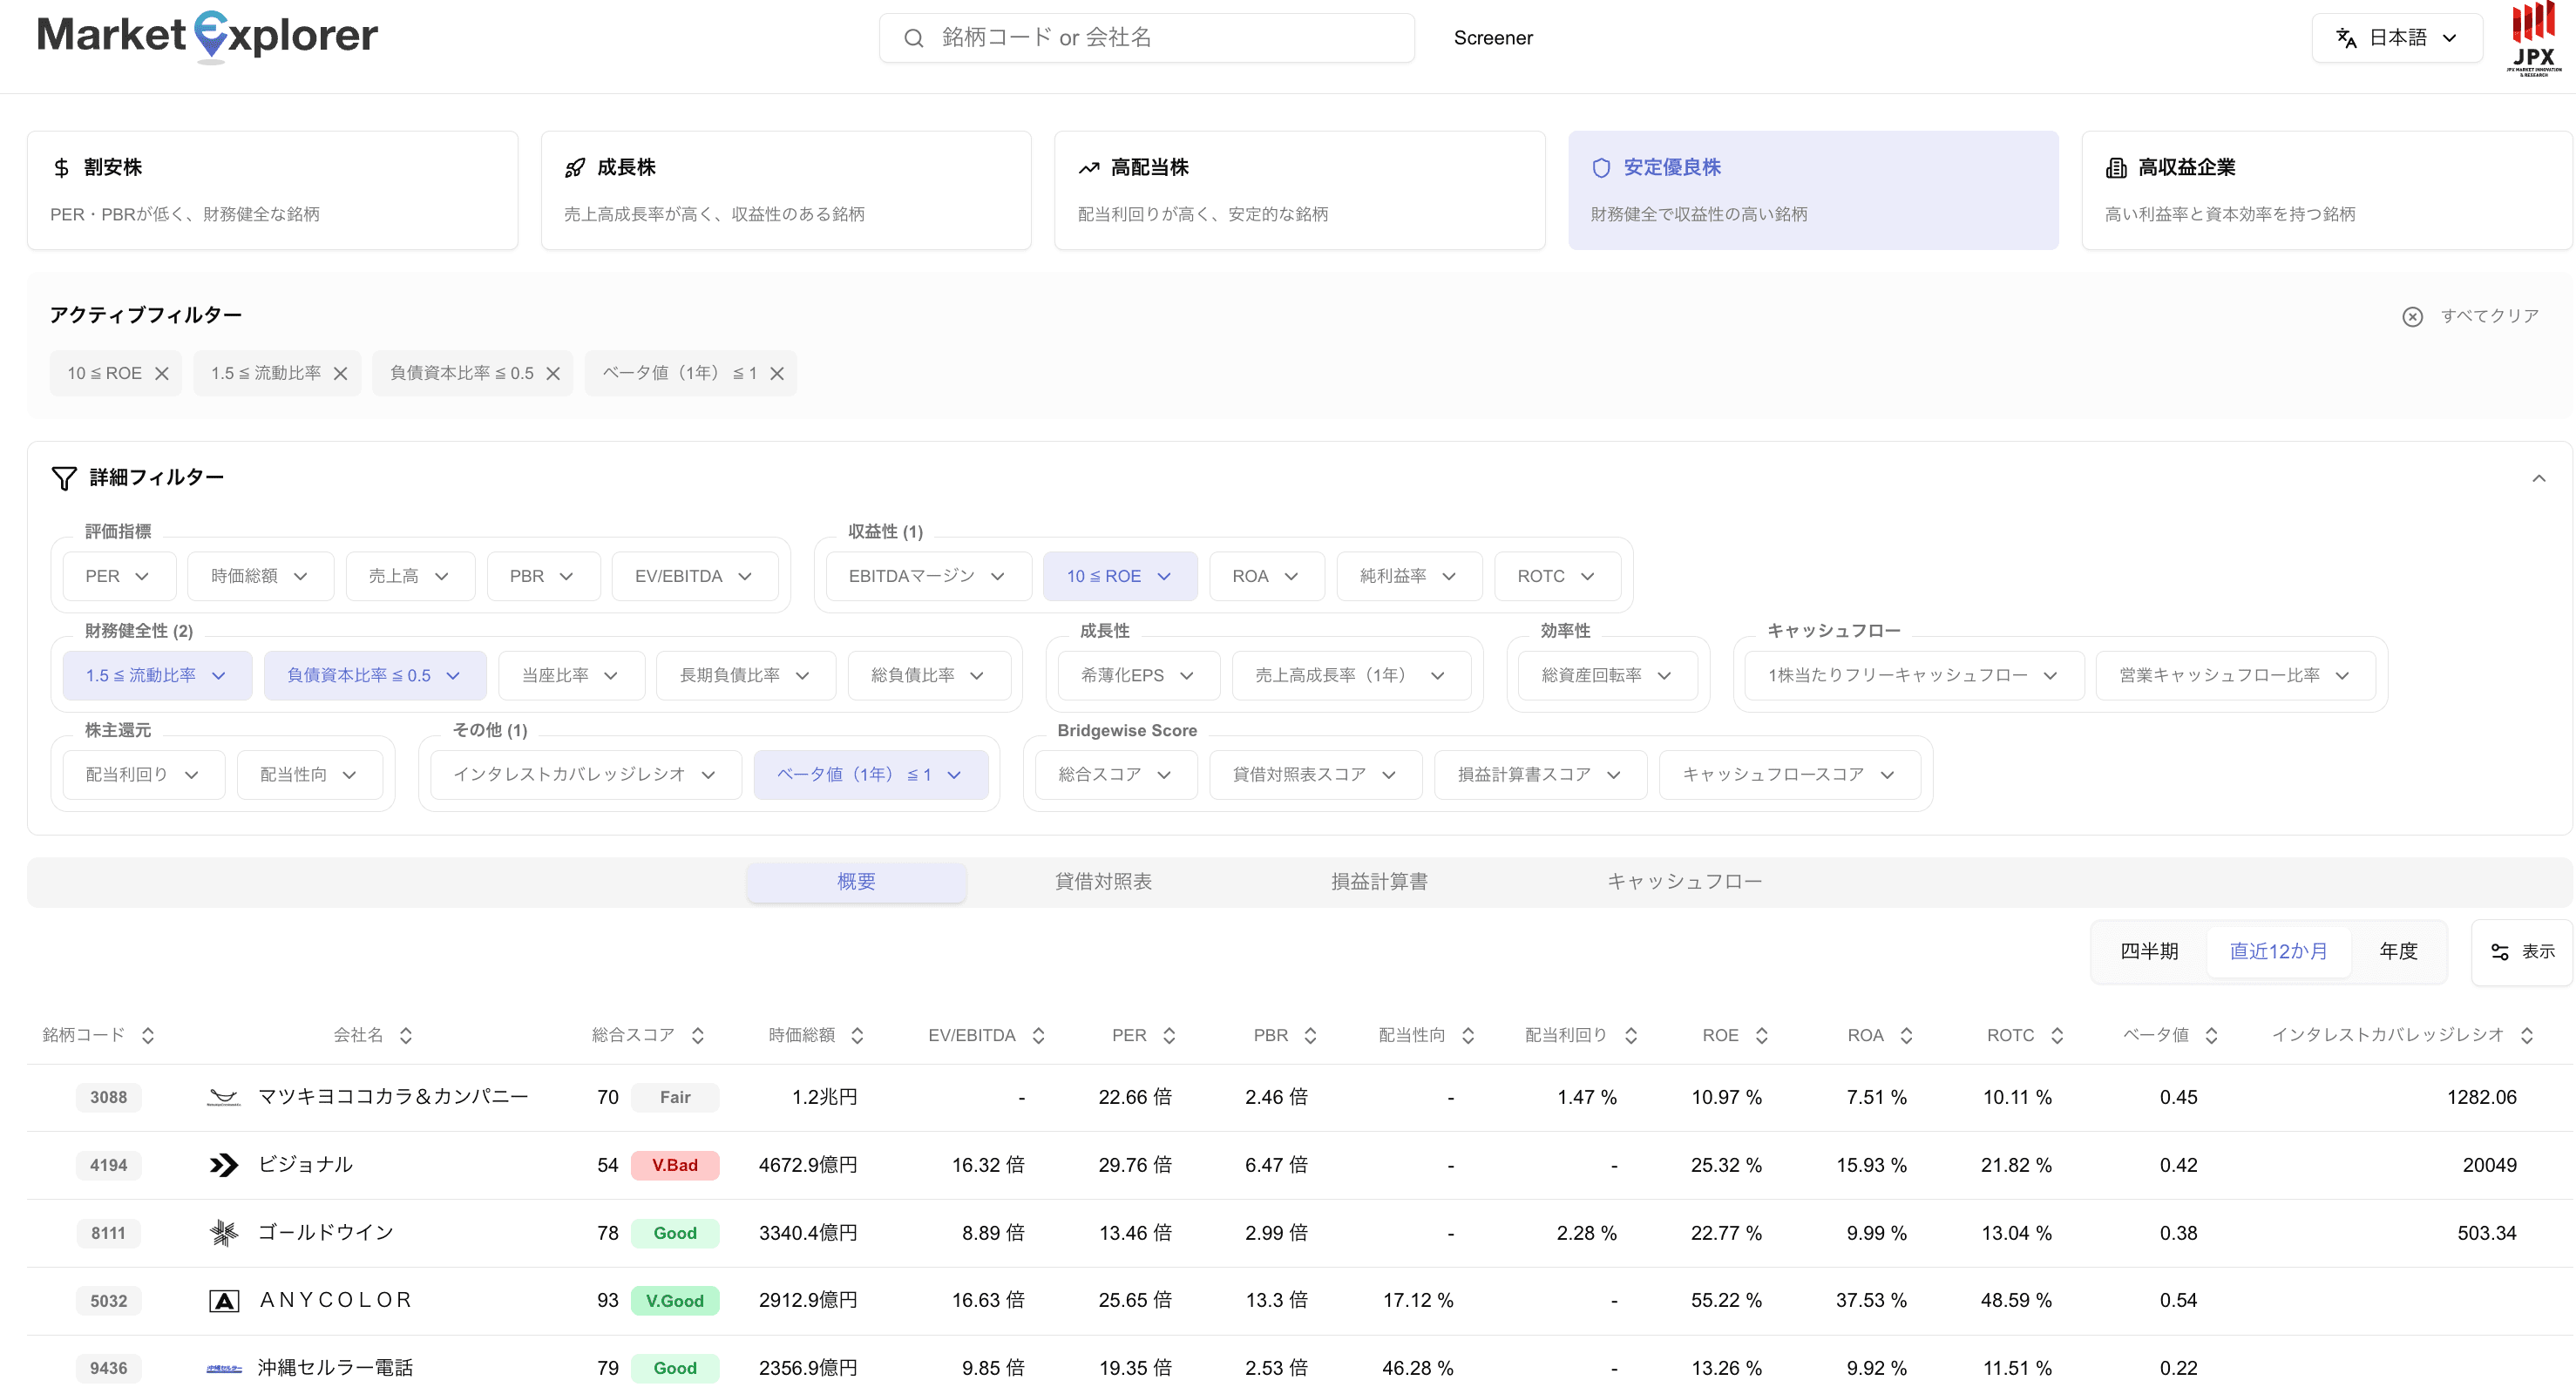Viewport: 2576px width, 1394px height.
Task: Click the shield icon on the 安定優良株 card
Action: [1601, 167]
